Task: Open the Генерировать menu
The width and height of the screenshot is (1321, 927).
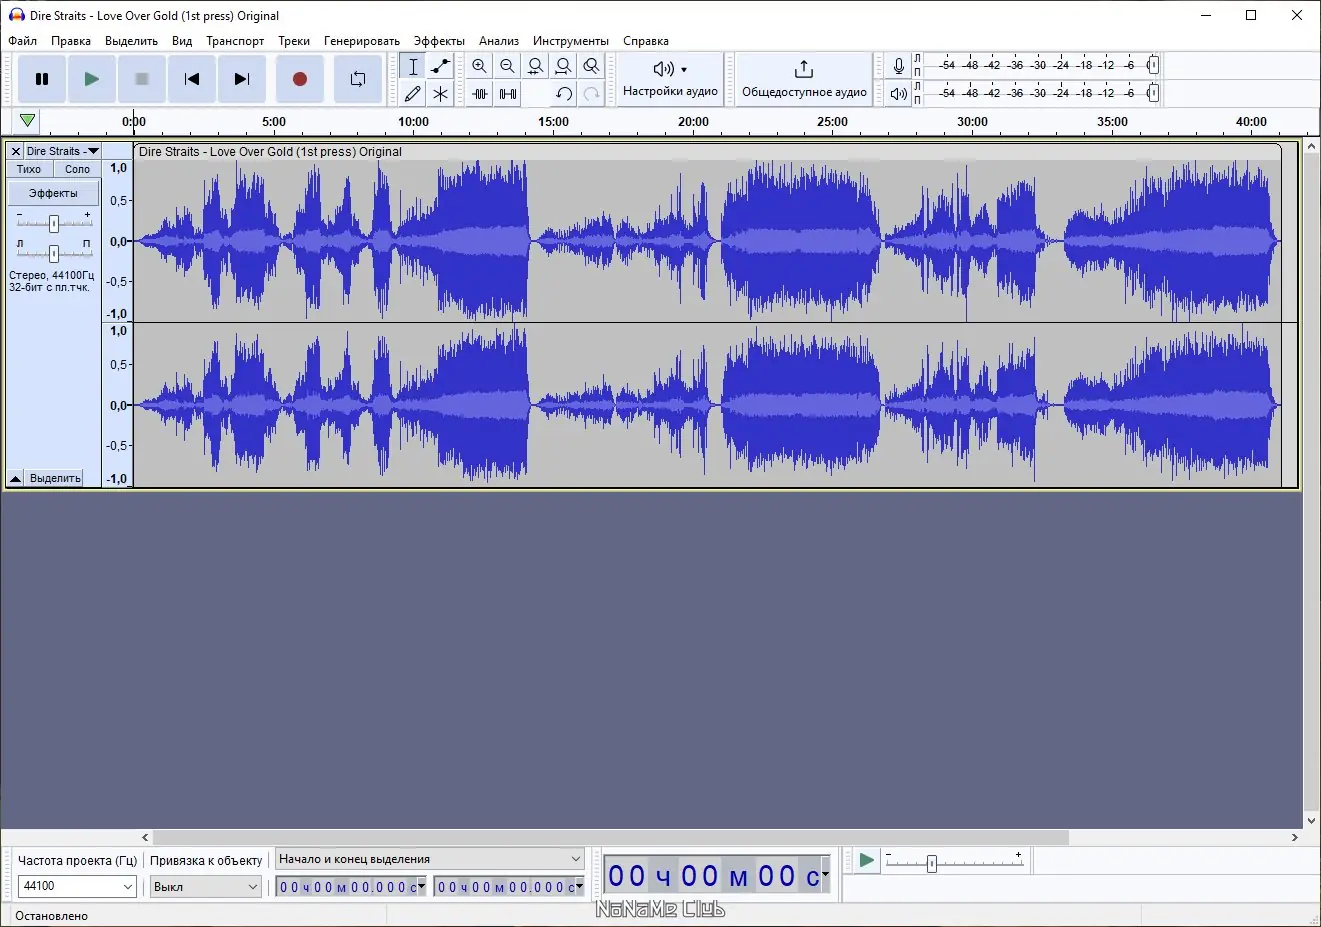Action: (x=361, y=41)
